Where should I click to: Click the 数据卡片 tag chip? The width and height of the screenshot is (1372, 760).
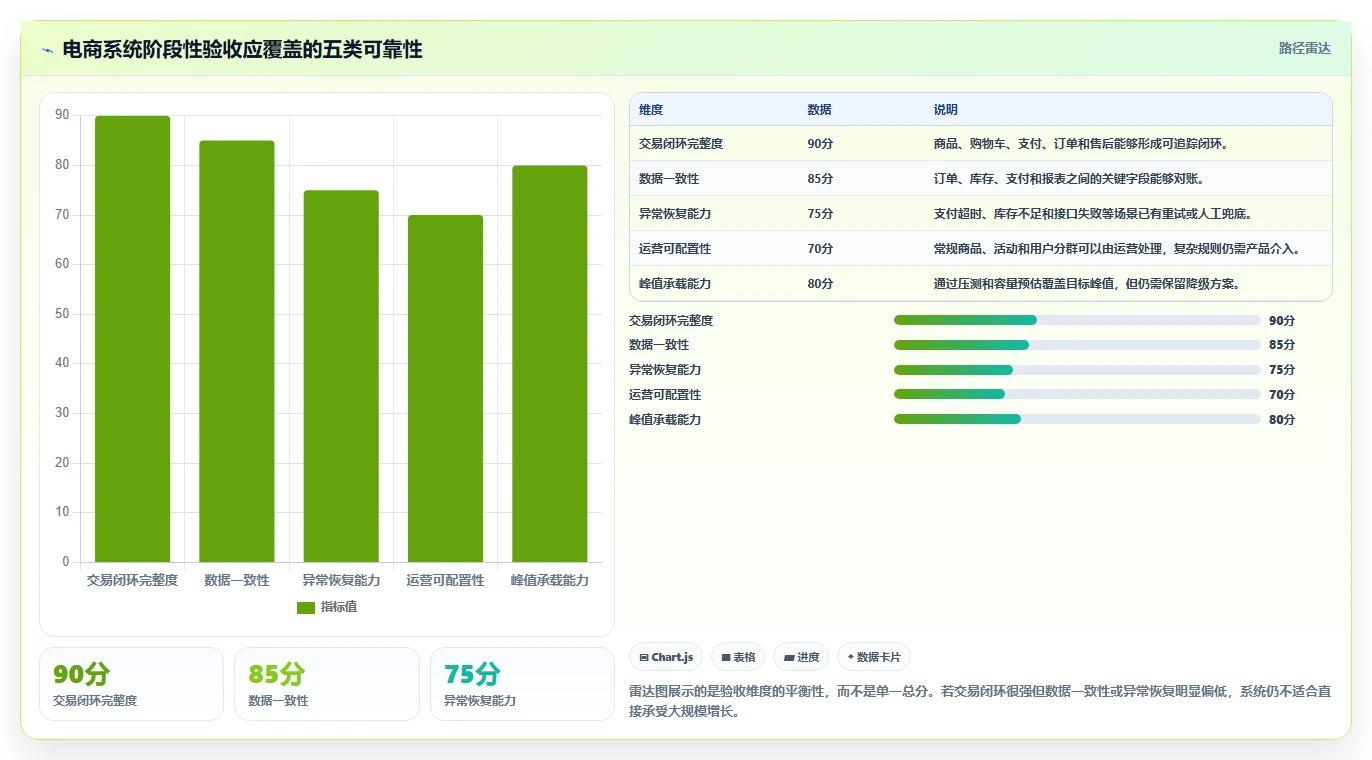pyautogui.click(x=873, y=657)
